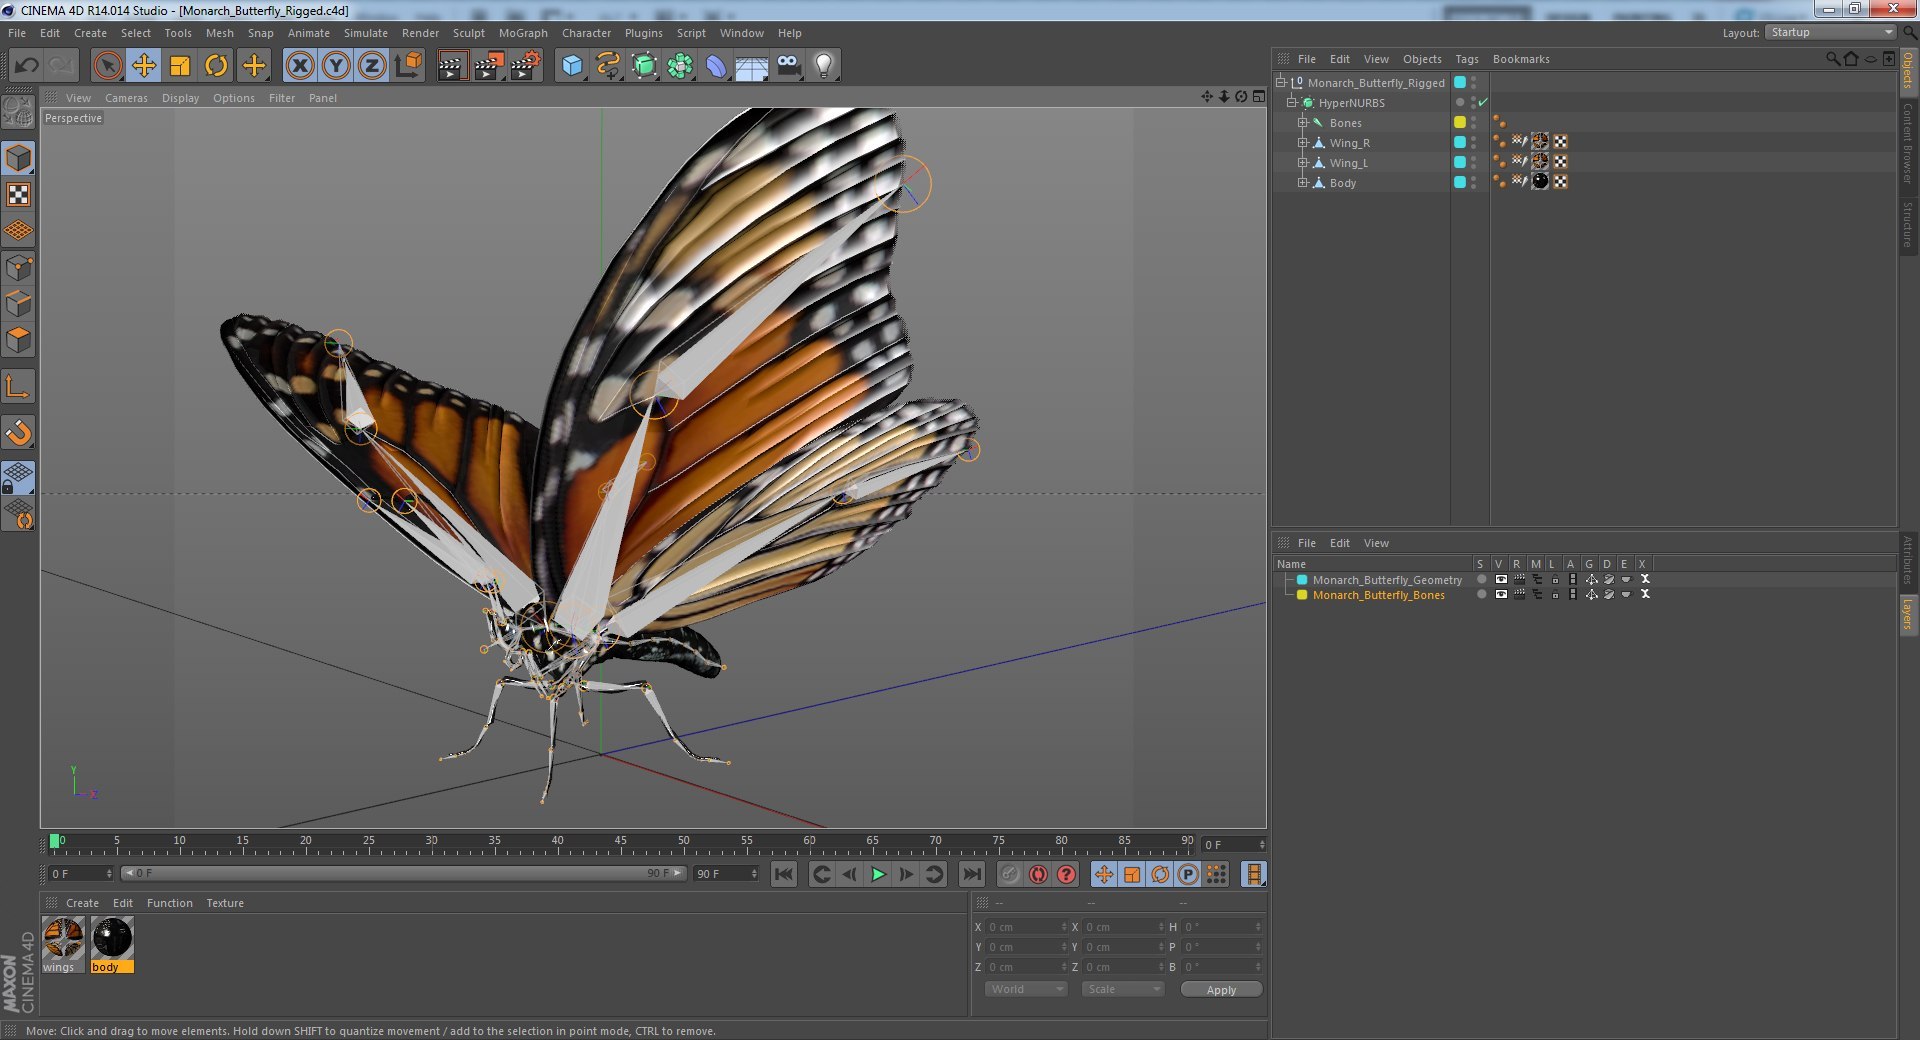
Task: Activate the Move tool in top toolbar
Action: 144,66
